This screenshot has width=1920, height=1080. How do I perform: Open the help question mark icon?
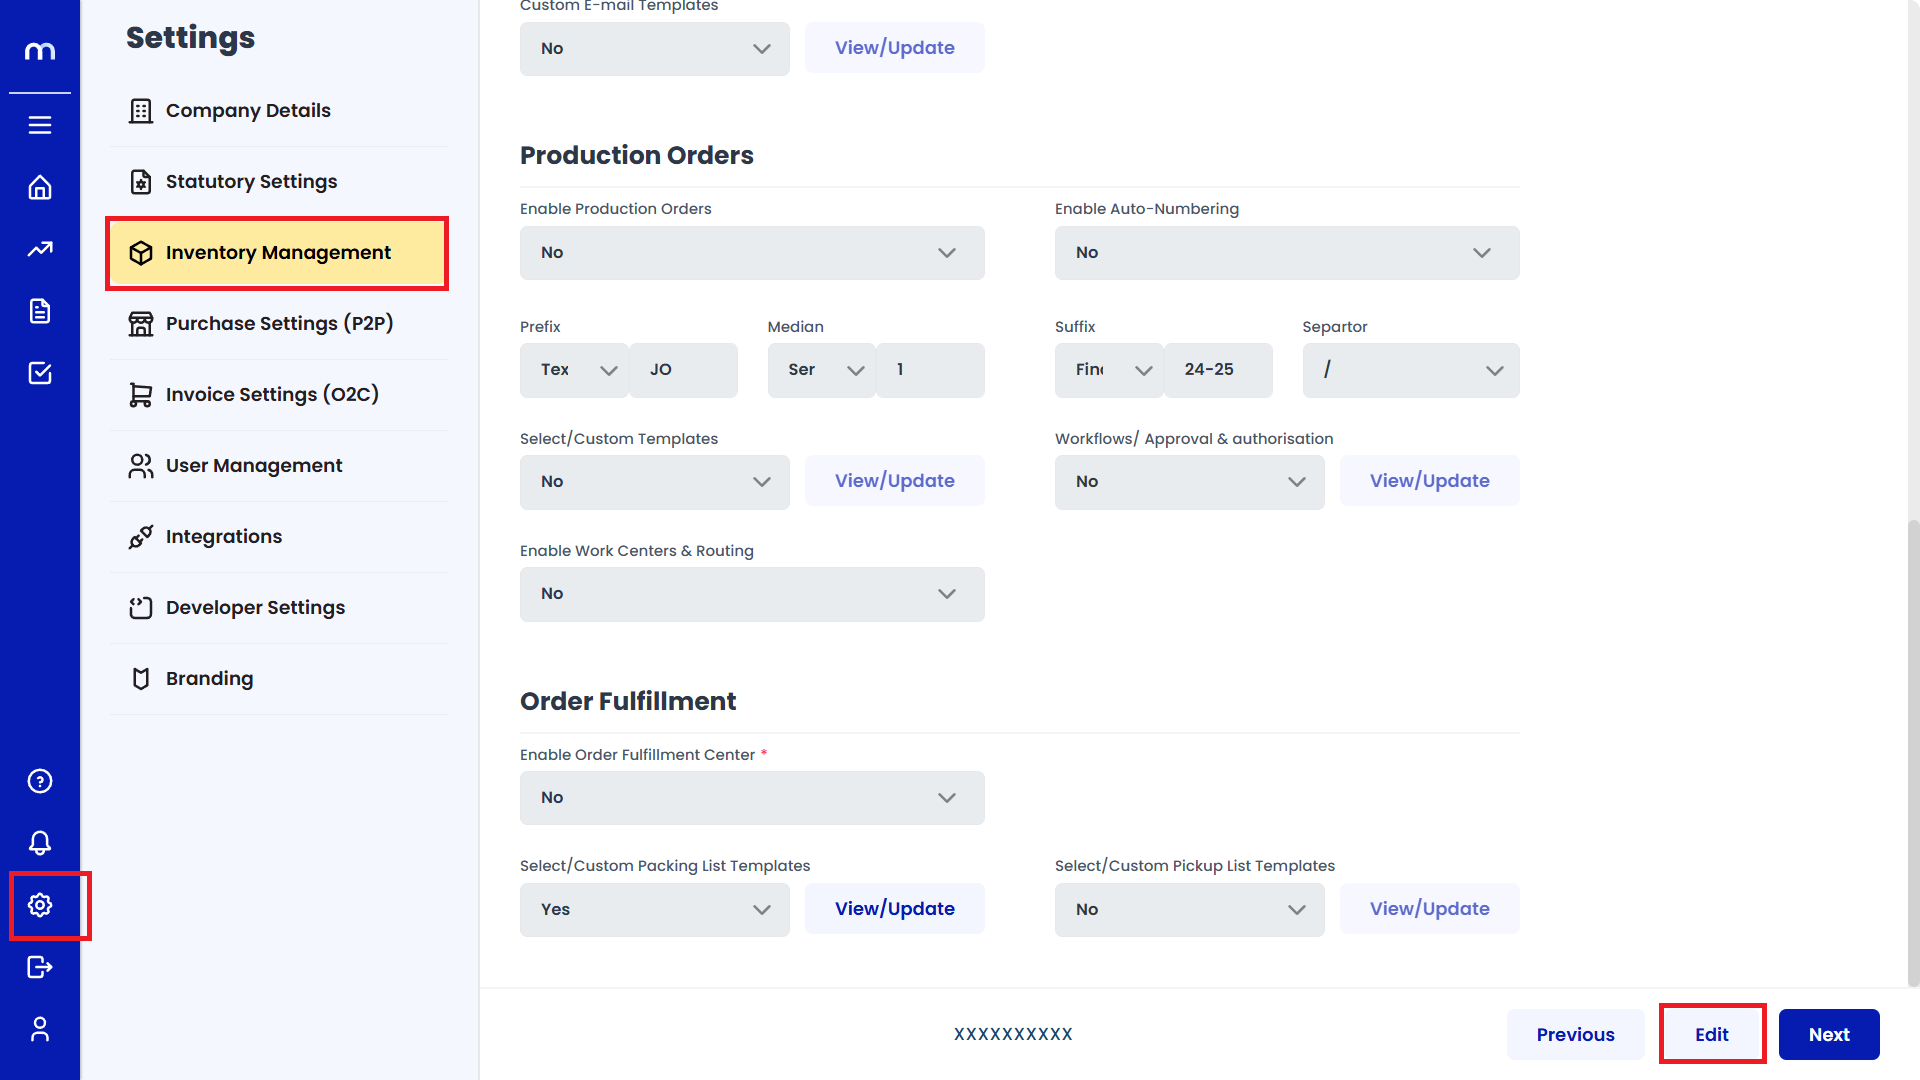(40, 781)
